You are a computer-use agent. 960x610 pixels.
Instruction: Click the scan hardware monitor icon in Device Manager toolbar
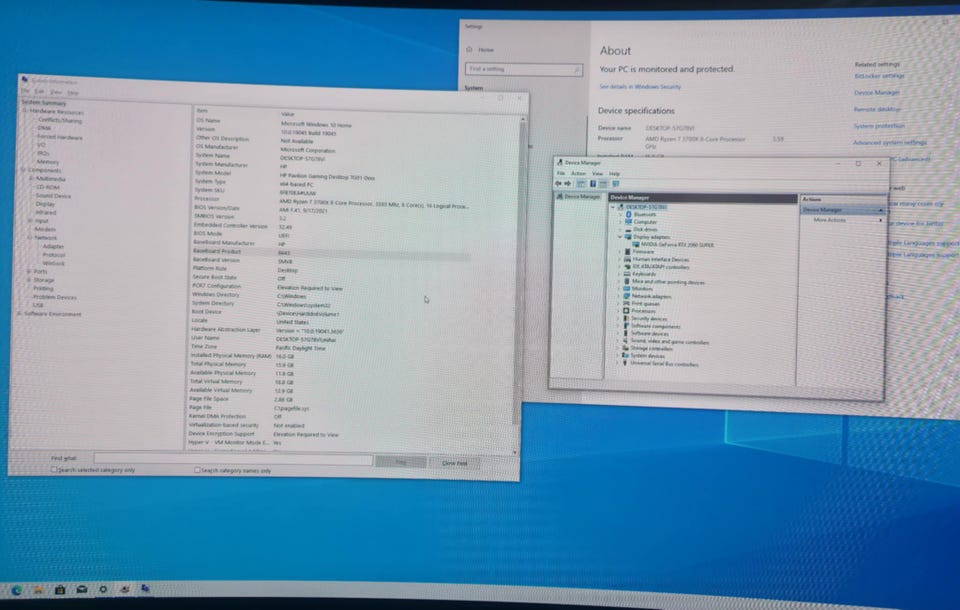tap(616, 184)
